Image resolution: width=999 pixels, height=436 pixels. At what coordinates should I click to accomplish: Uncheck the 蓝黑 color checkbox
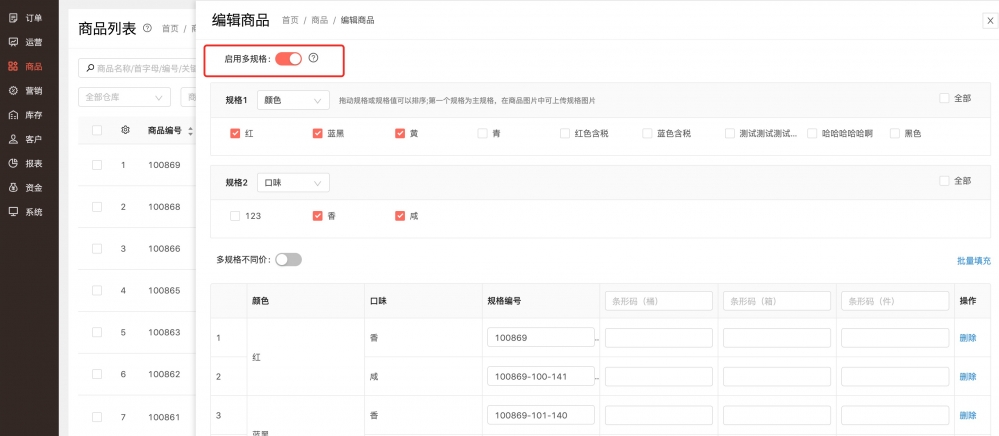(x=318, y=133)
